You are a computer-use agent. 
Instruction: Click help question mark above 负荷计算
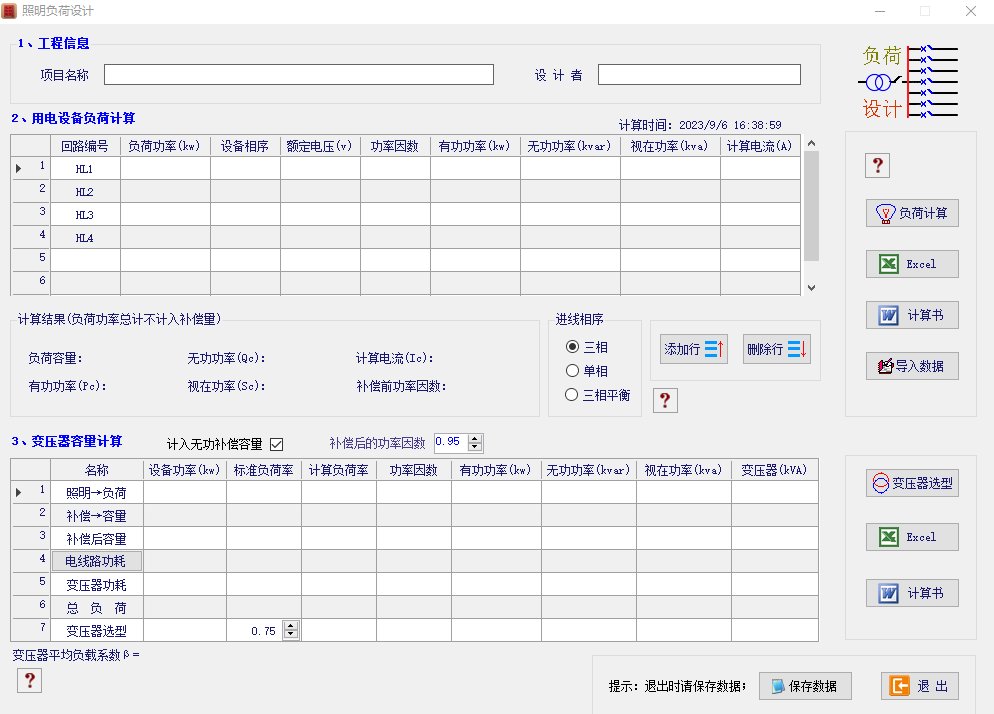[877, 166]
